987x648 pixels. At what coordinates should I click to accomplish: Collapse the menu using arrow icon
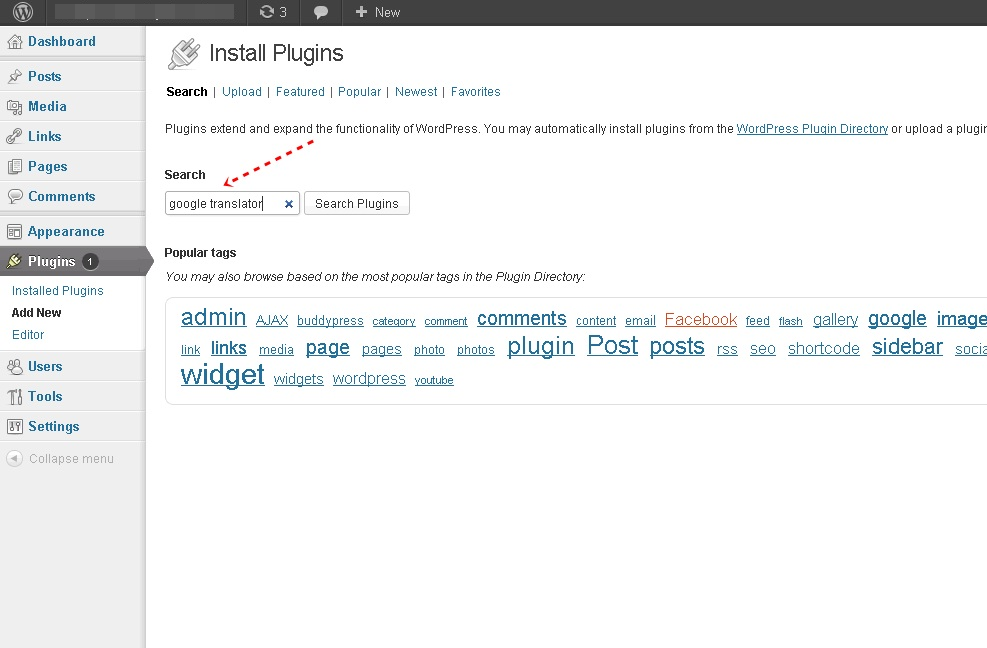14,458
